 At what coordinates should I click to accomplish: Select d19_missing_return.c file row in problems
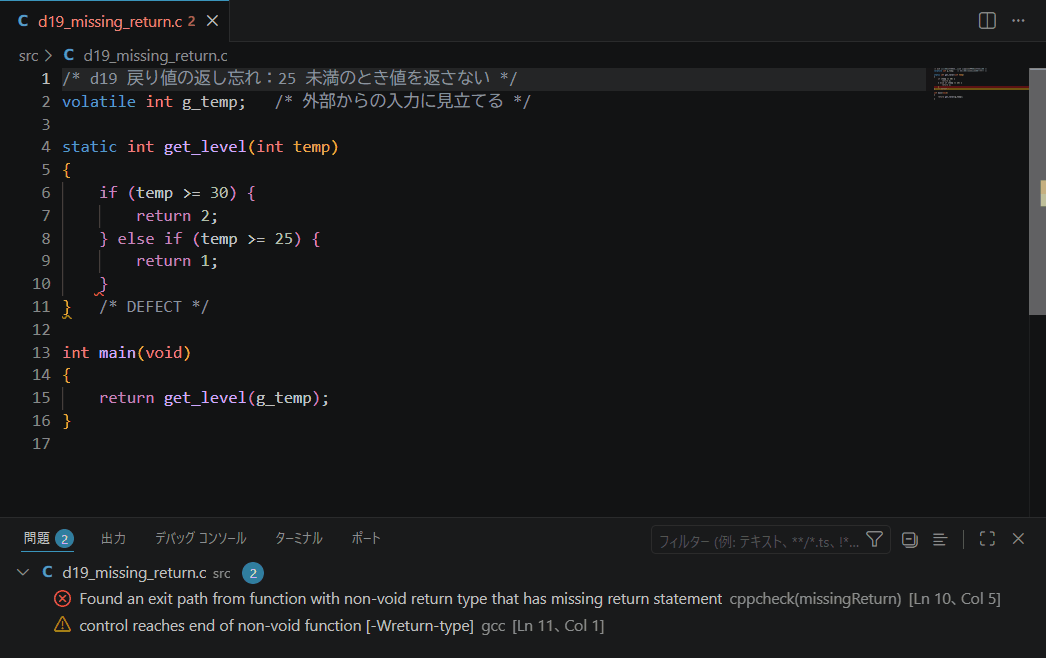pos(523,573)
